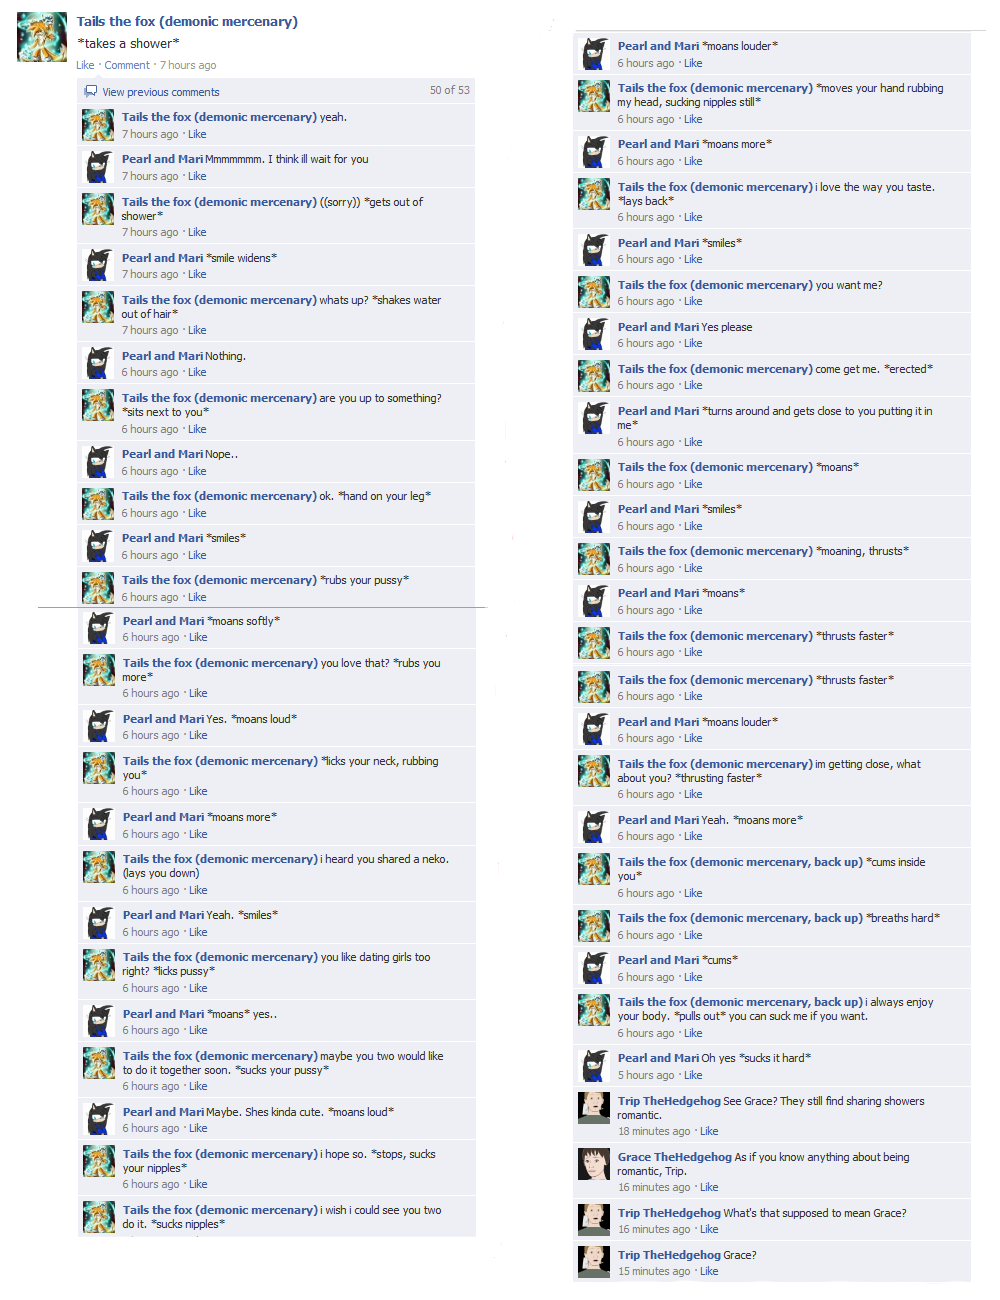1000x1300 pixels.
Task: Click the Comment link under main post
Action: pyautogui.click(x=127, y=65)
